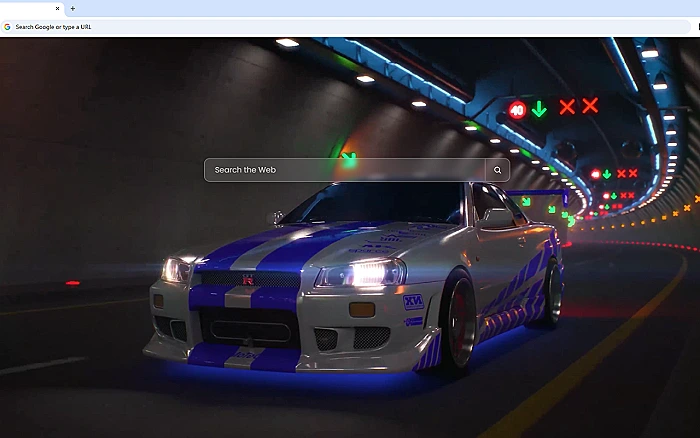Click the Google logo in the address bar
The width and height of the screenshot is (700, 438).
7,27
